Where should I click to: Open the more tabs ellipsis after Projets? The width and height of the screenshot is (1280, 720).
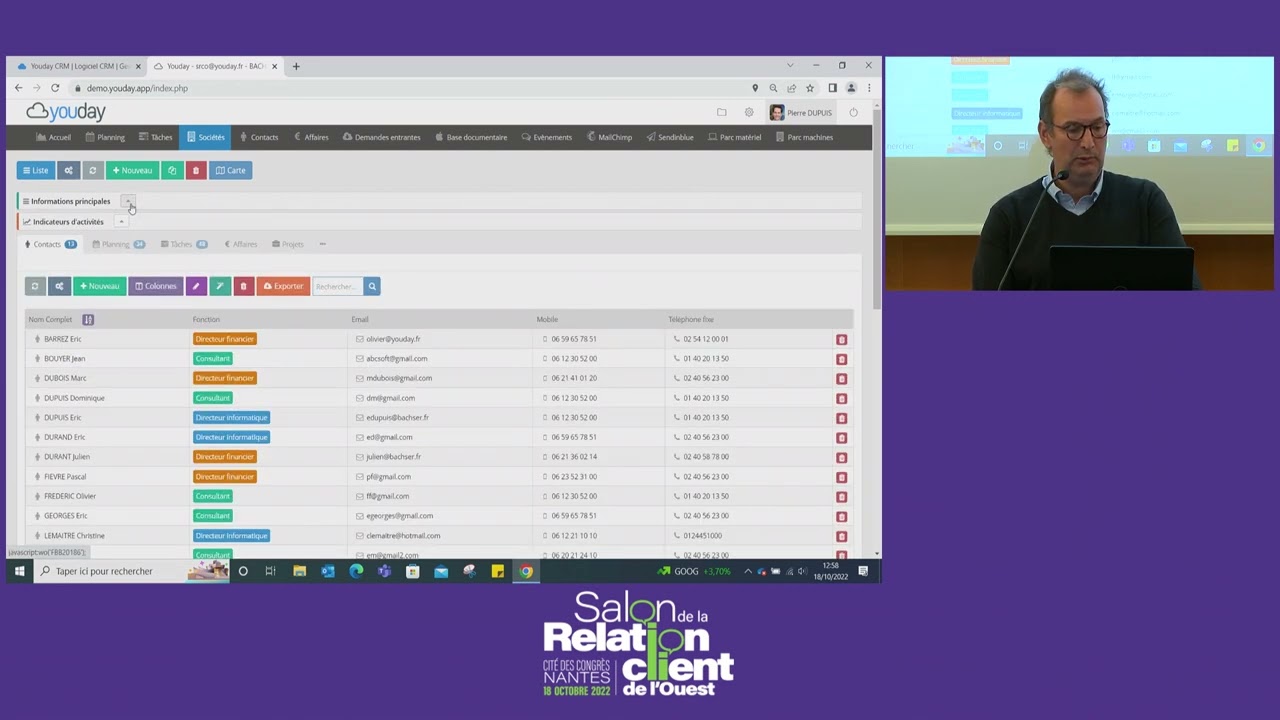coord(322,244)
